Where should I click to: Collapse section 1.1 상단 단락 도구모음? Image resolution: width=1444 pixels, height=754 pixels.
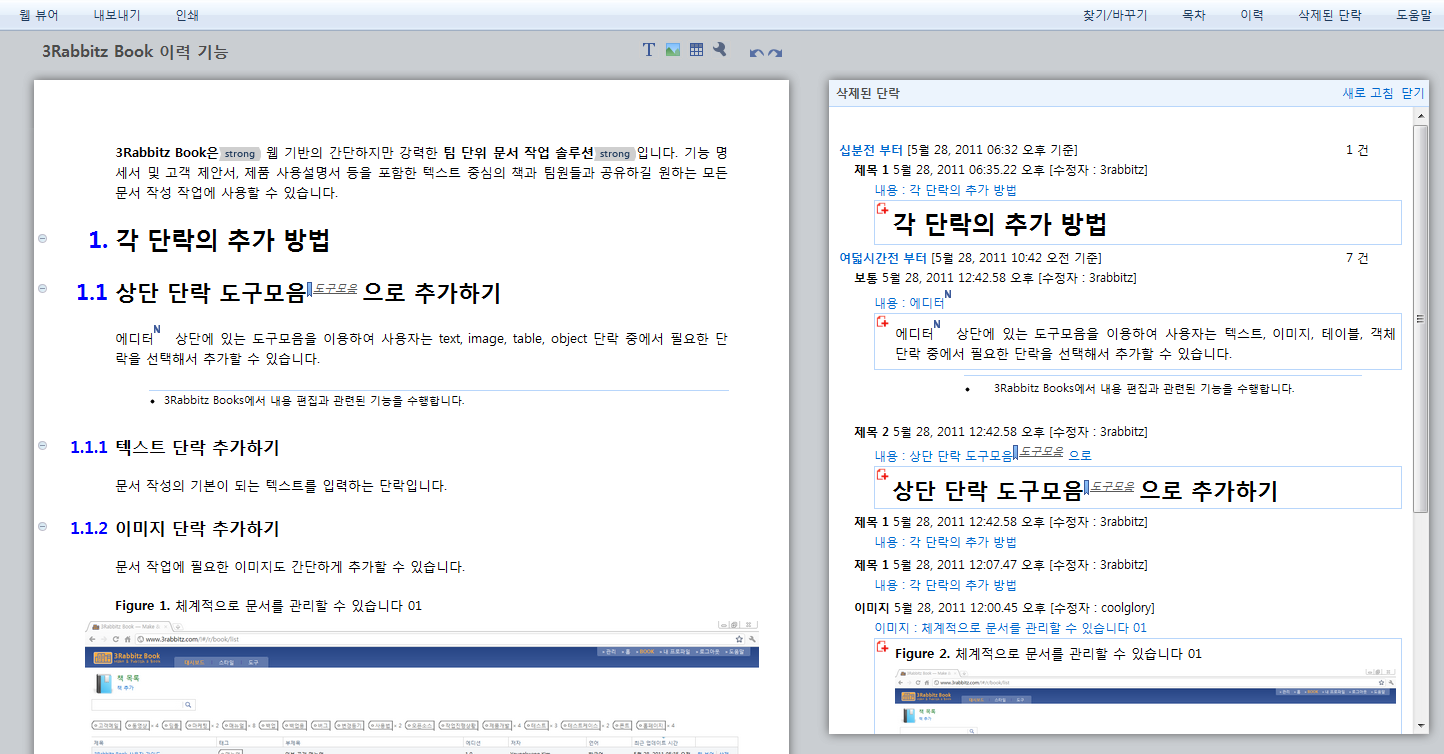click(42, 289)
